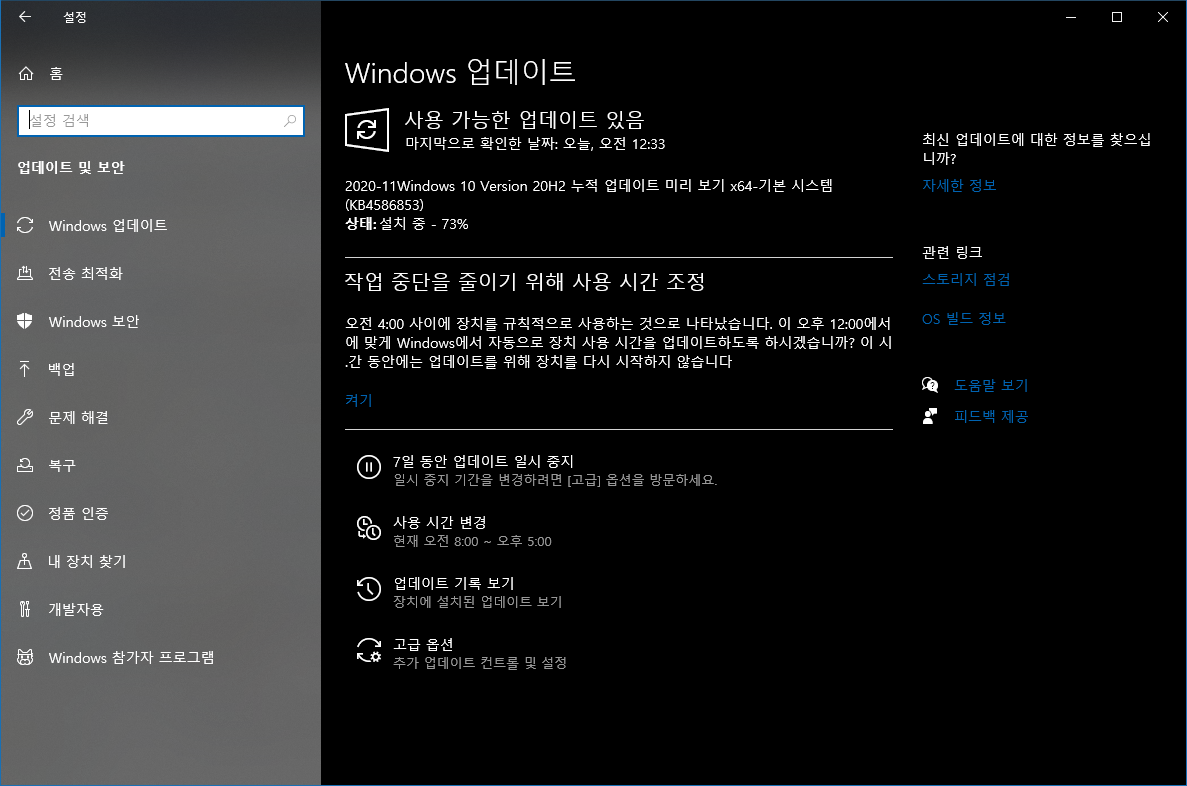Open the 개발자용 page

160,609
